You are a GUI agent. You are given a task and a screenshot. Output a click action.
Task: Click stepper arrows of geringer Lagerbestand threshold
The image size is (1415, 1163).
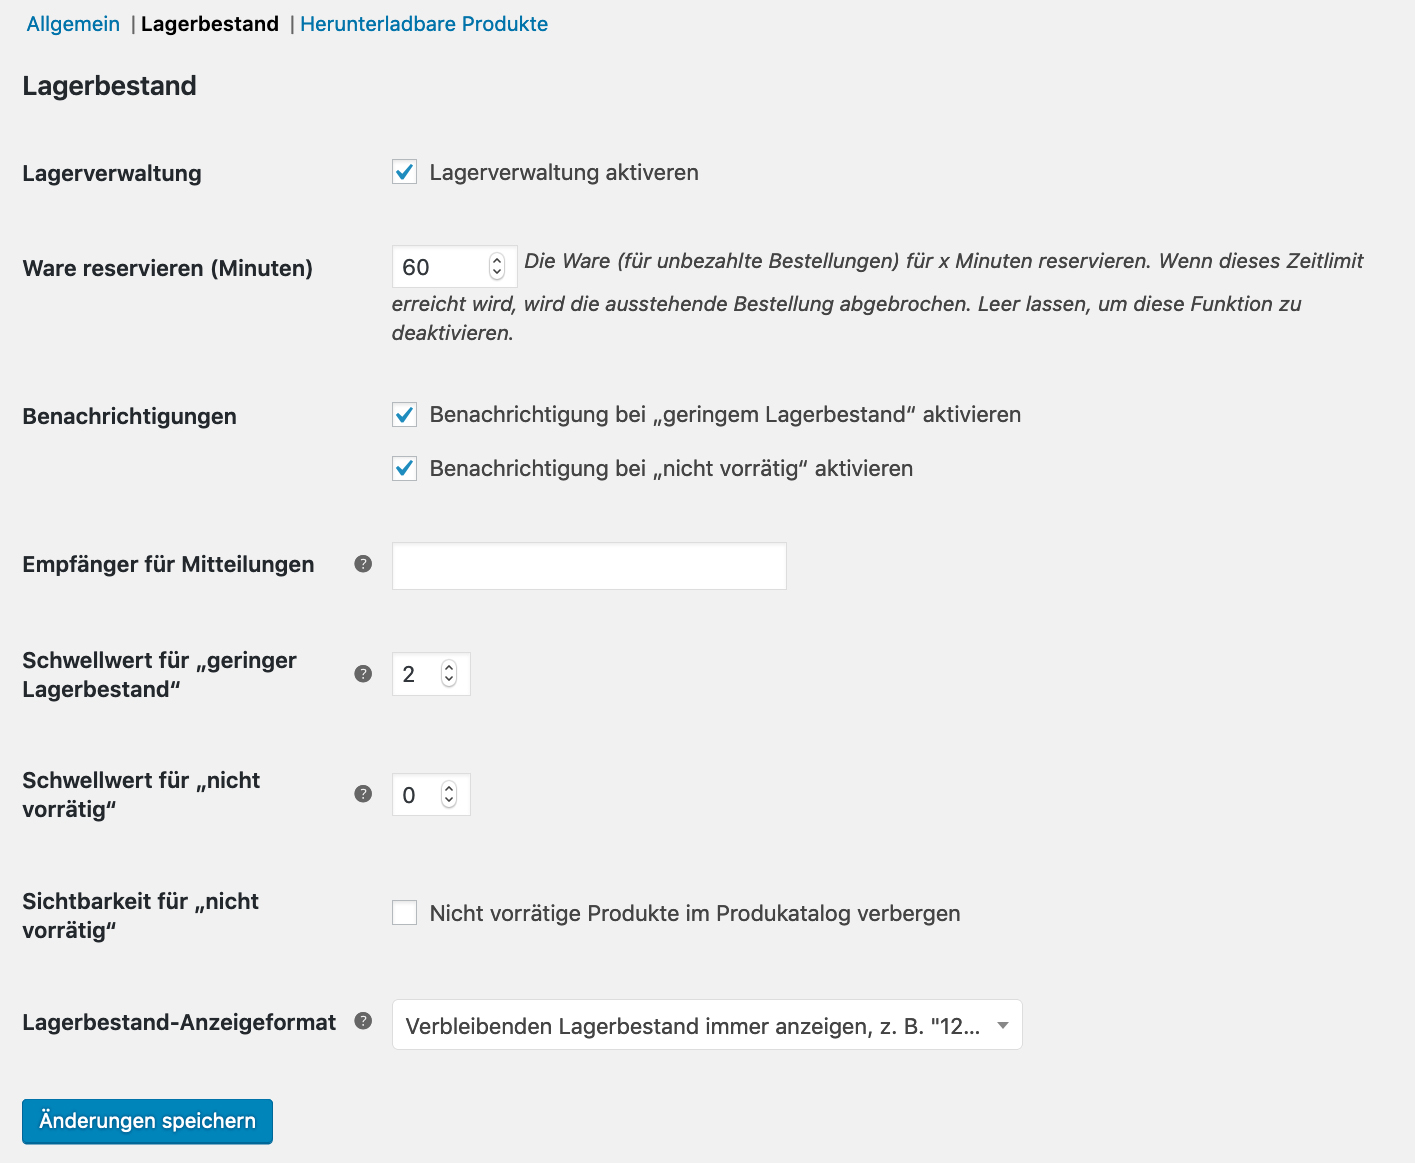449,674
